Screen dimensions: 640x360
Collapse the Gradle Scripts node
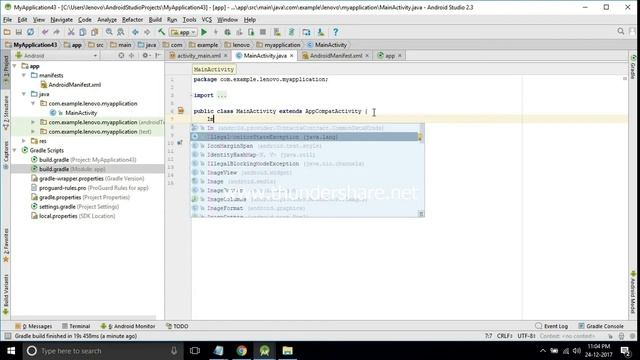coord(15,150)
